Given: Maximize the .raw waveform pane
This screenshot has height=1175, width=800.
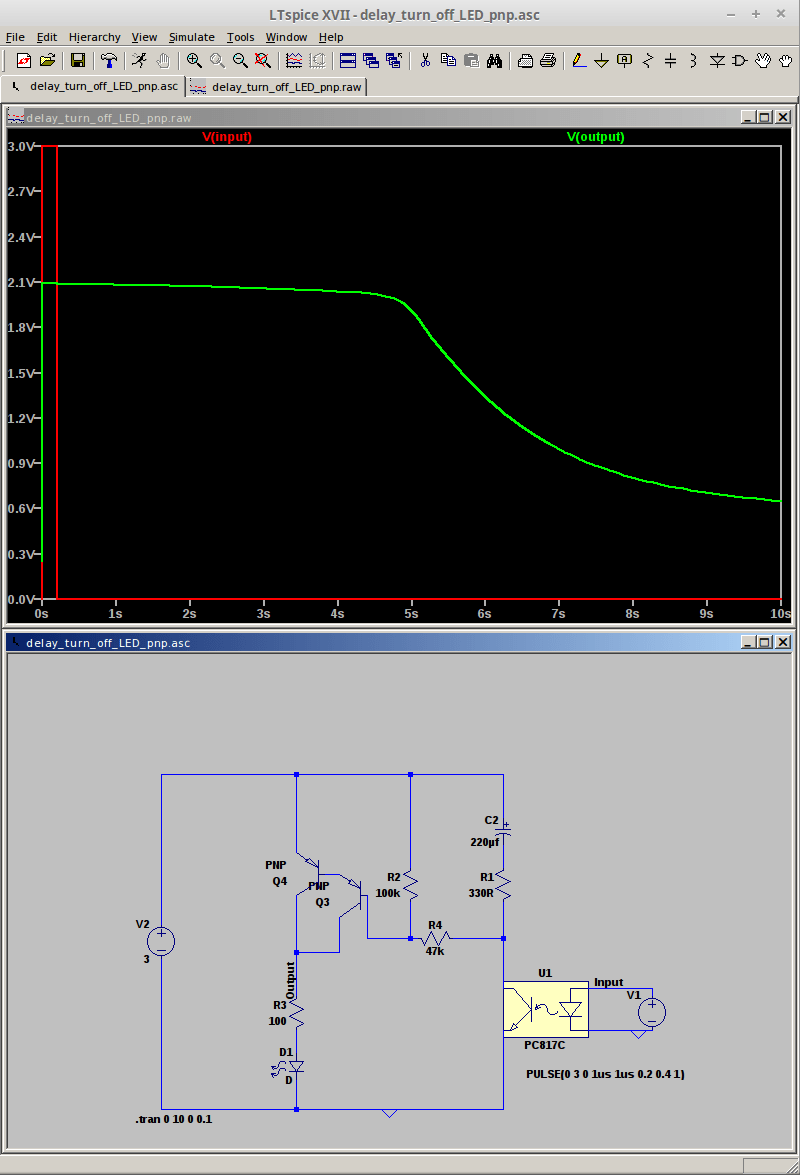Looking at the screenshot, I should click(x=765, y=117).
